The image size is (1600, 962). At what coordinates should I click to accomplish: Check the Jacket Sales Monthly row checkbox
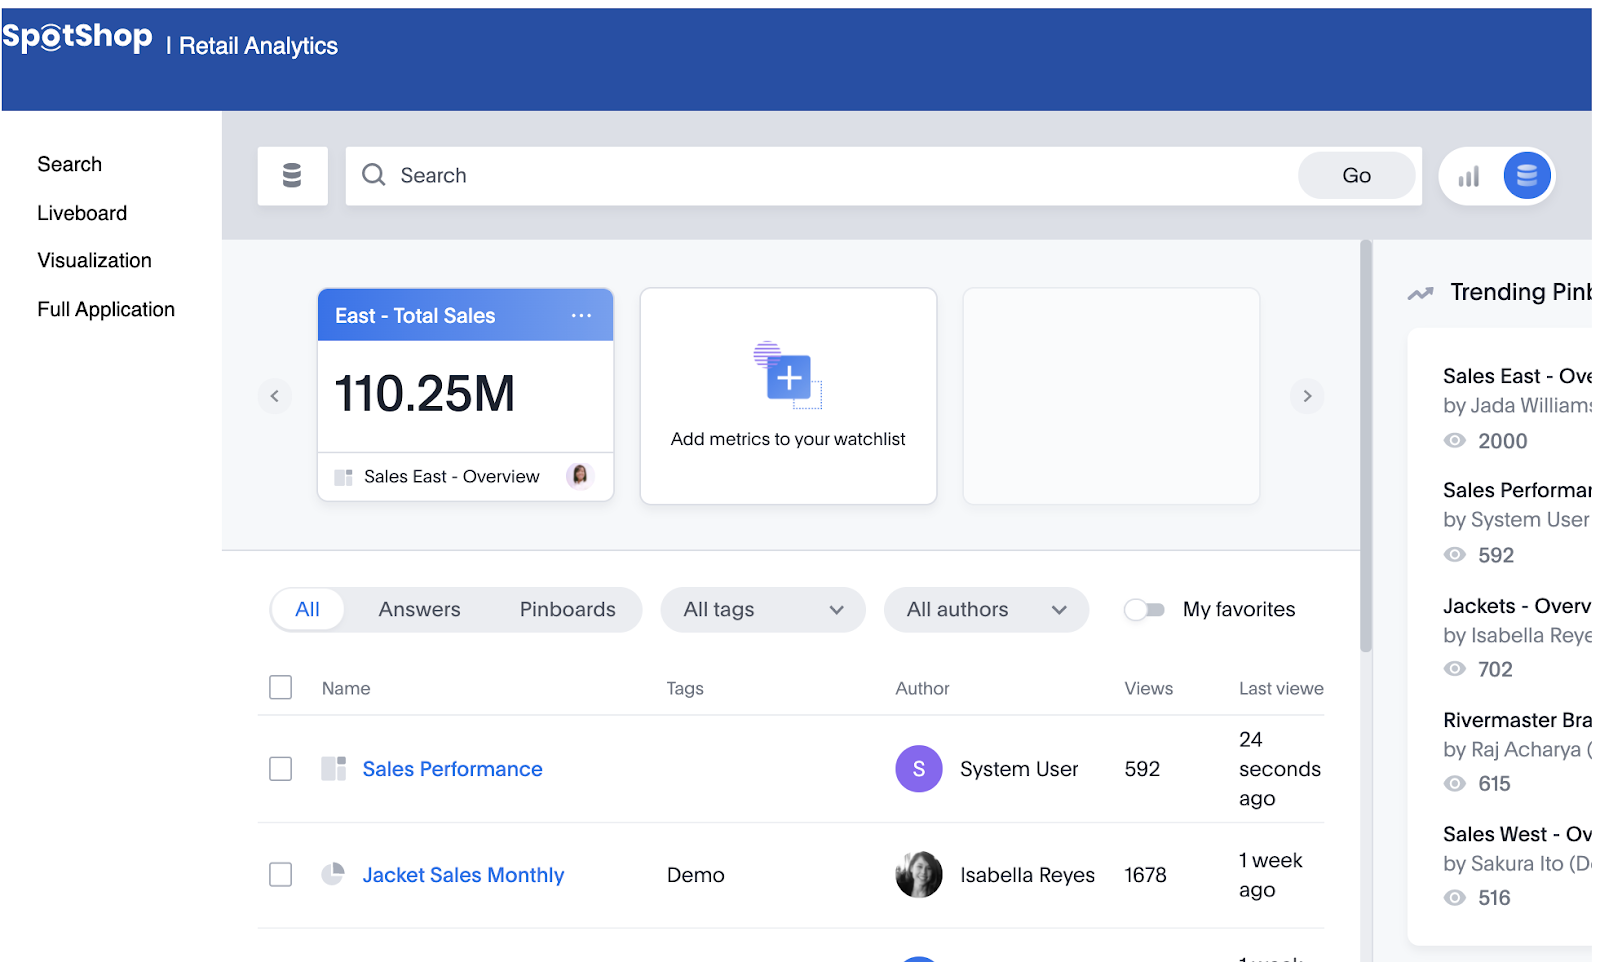coord(281,875)
